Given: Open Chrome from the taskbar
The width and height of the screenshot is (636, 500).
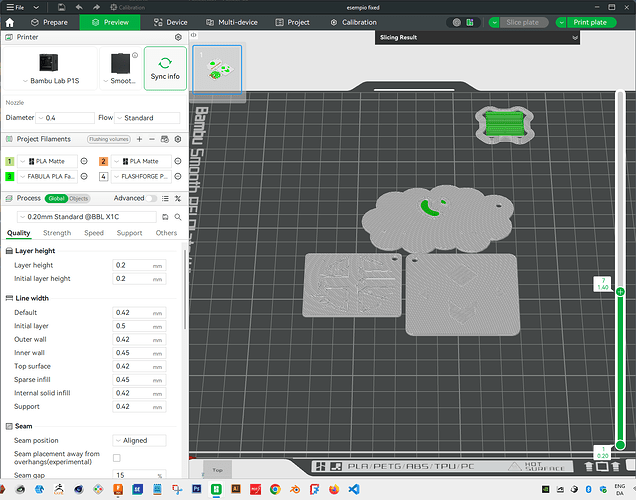Looking at the screenshot, I should pyautogui.click(x=275, y=489).
